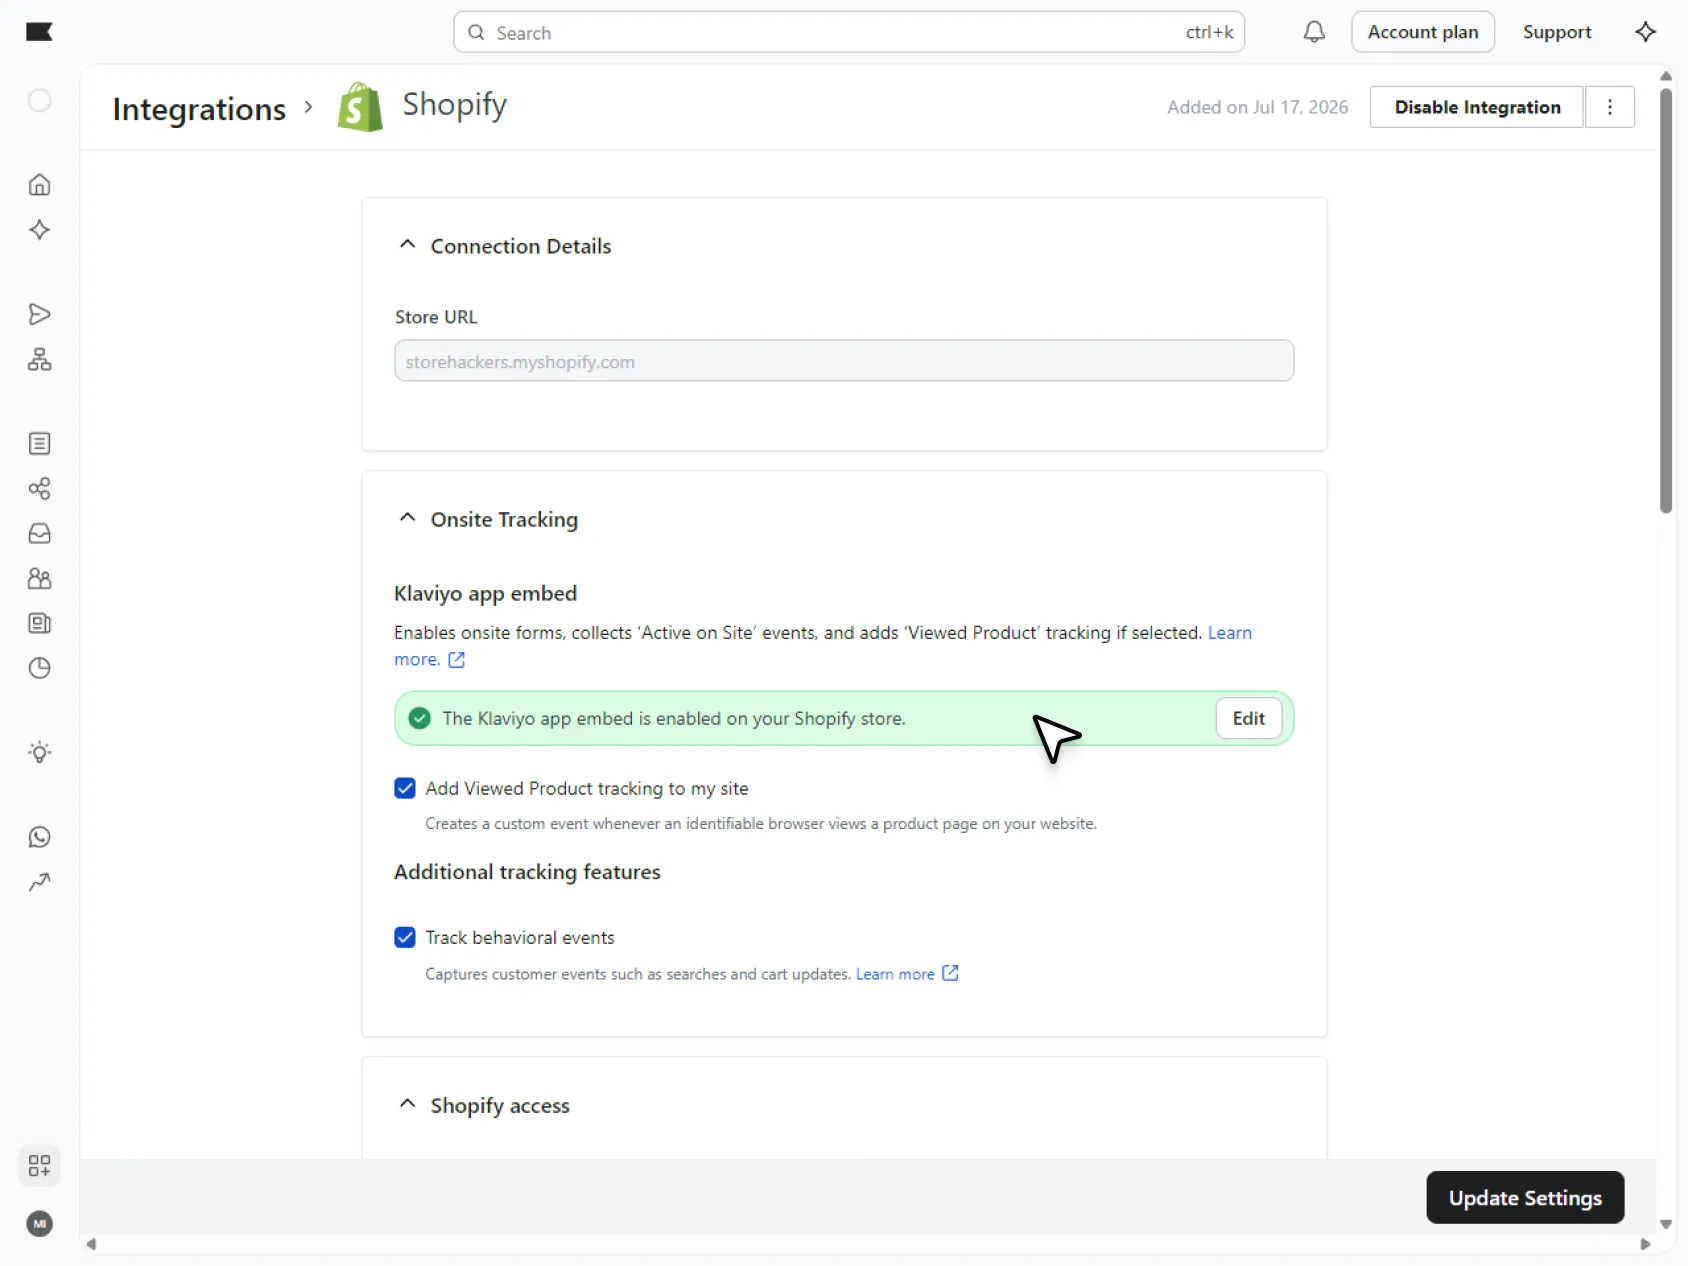1688x1266 pixels.
Task: Uncheck Add Viewed Product tracking checkbox
Action: click(405, 788)
